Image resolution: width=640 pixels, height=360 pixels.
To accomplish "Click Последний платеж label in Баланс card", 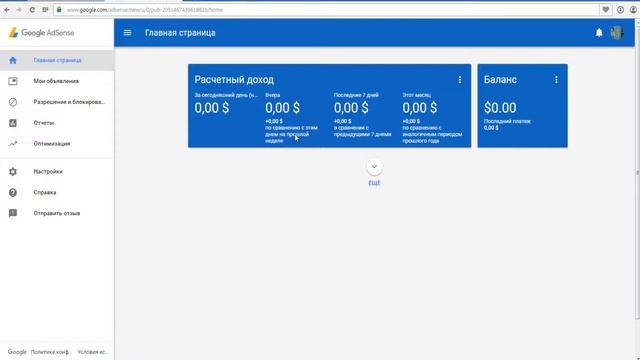I will (507, 121).
